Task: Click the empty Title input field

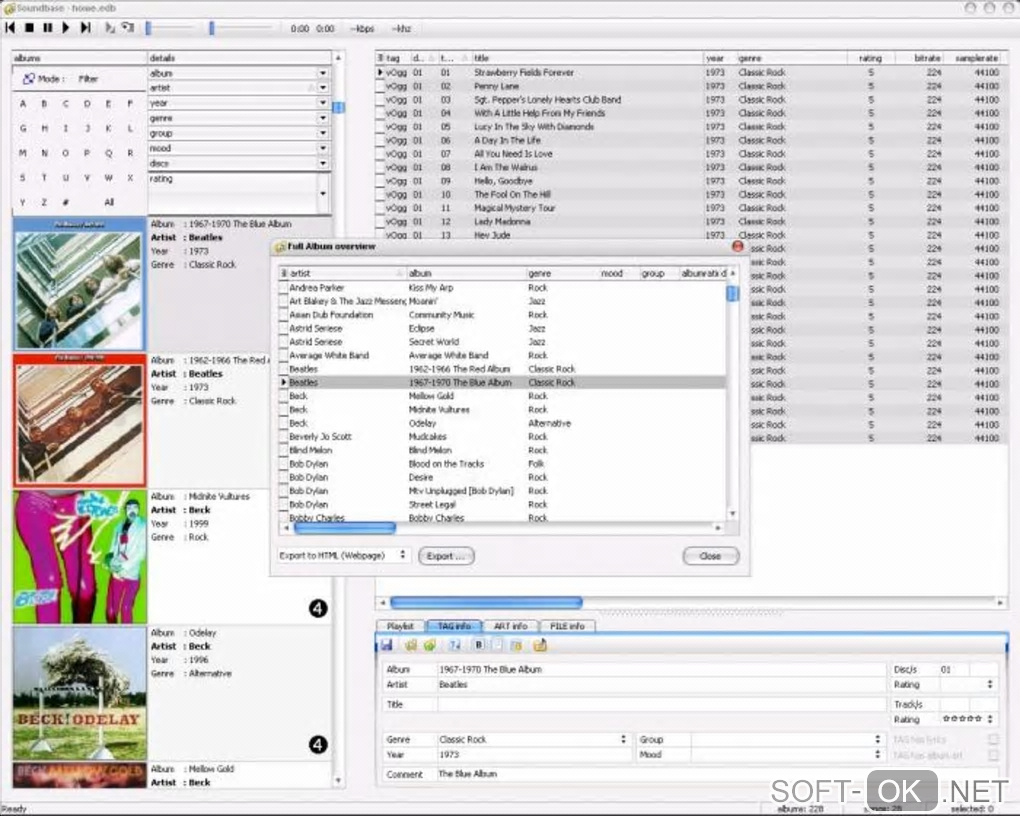Action: coord(661,705)
